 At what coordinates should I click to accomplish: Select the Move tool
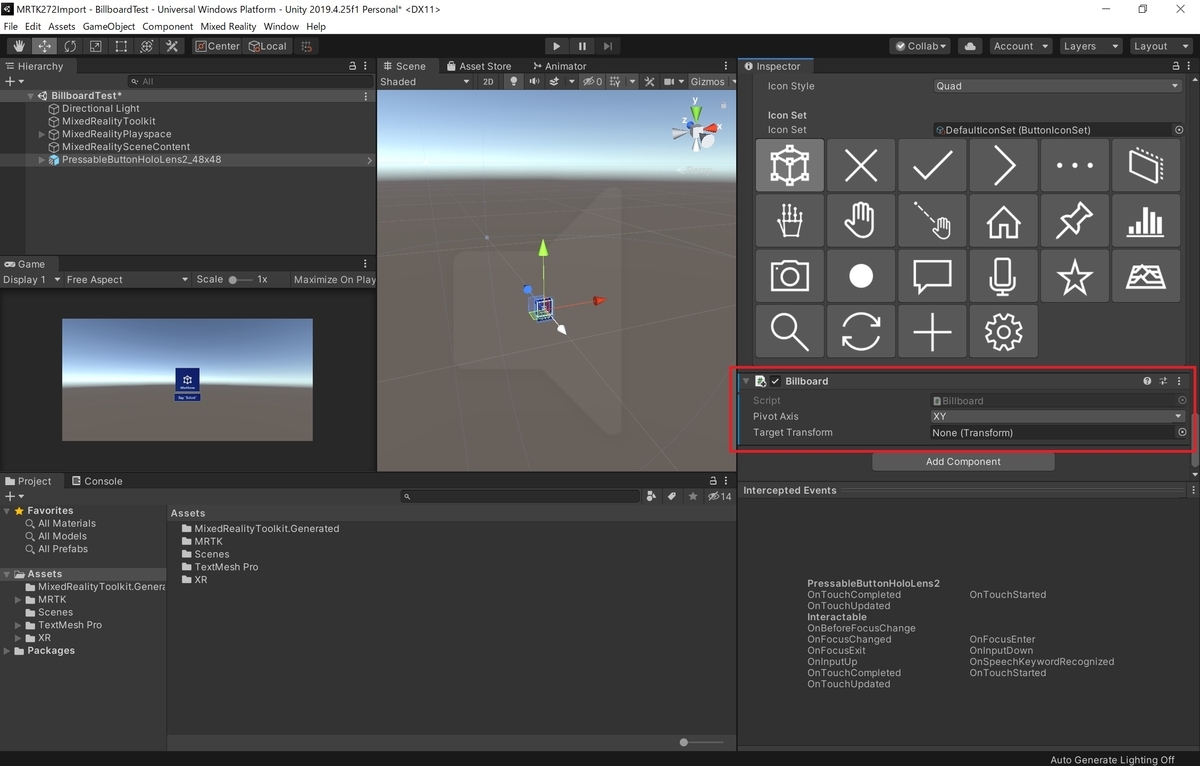45,46
